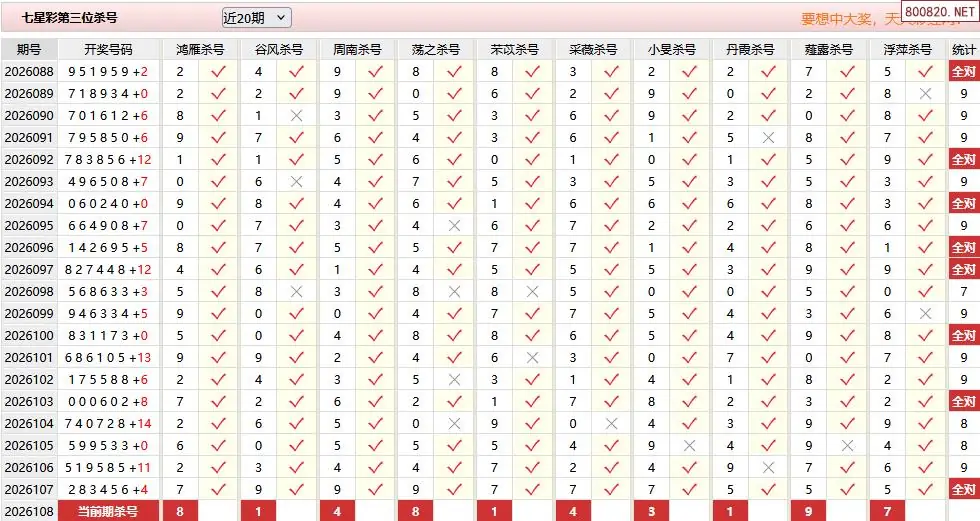Click the red checkmark in 鸿雁杀号 row 2026088
The height and width of the screenshot is (521, 980).
pos(218,72)
